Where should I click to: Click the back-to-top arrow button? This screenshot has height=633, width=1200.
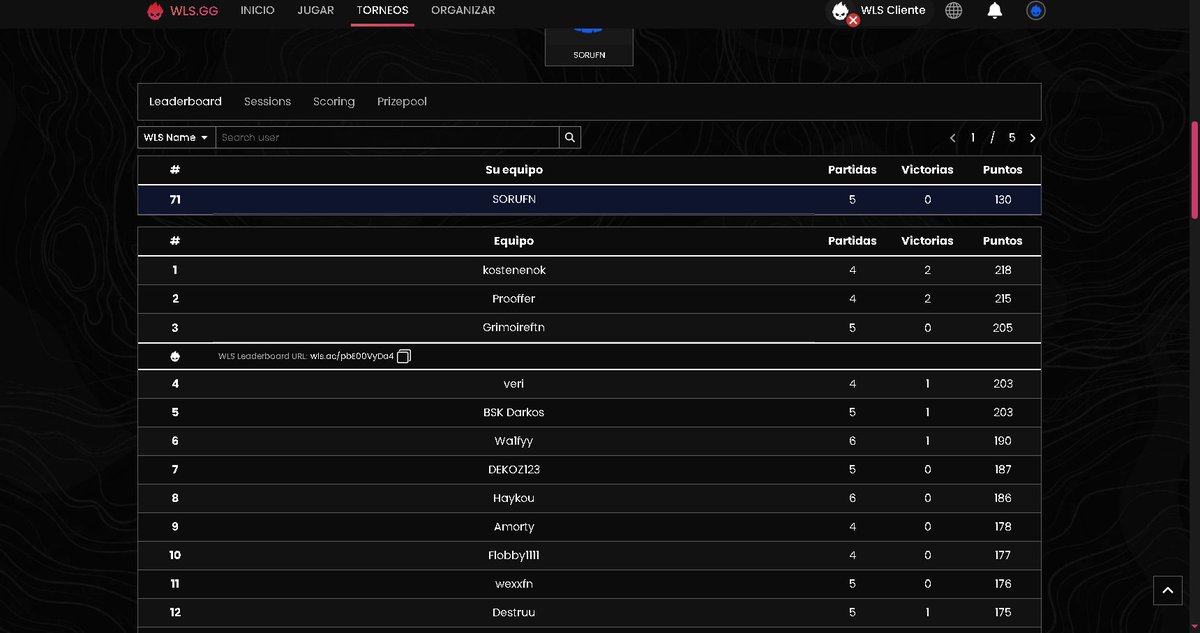pyautogui.click(x=1167, y=590)
